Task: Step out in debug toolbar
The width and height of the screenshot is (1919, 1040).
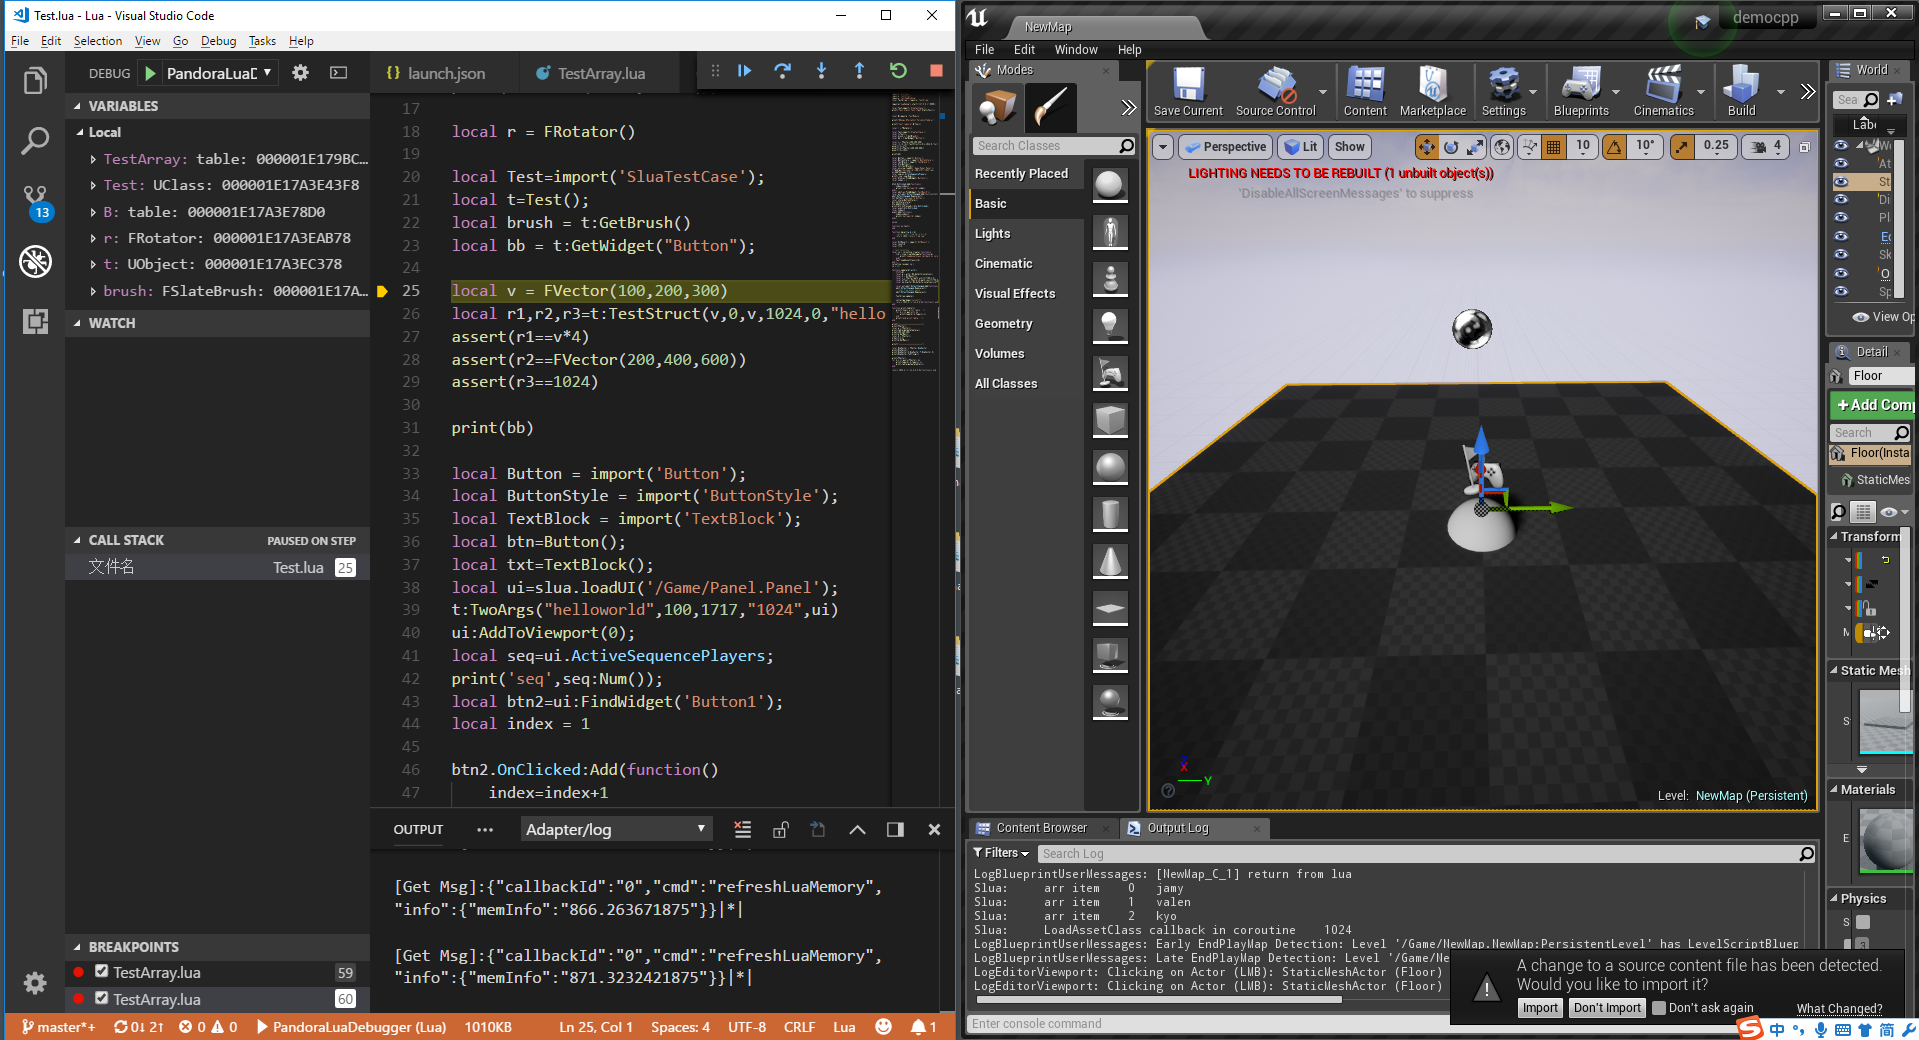Action: (859, 71)
